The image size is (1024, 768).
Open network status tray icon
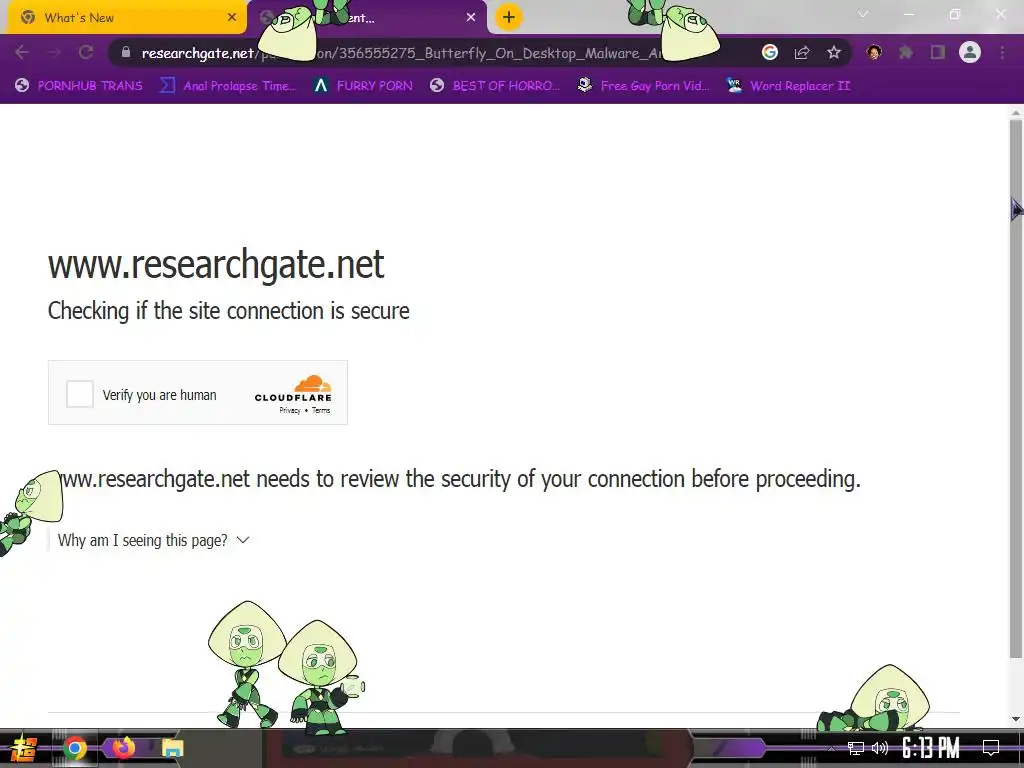coord(856,748)
